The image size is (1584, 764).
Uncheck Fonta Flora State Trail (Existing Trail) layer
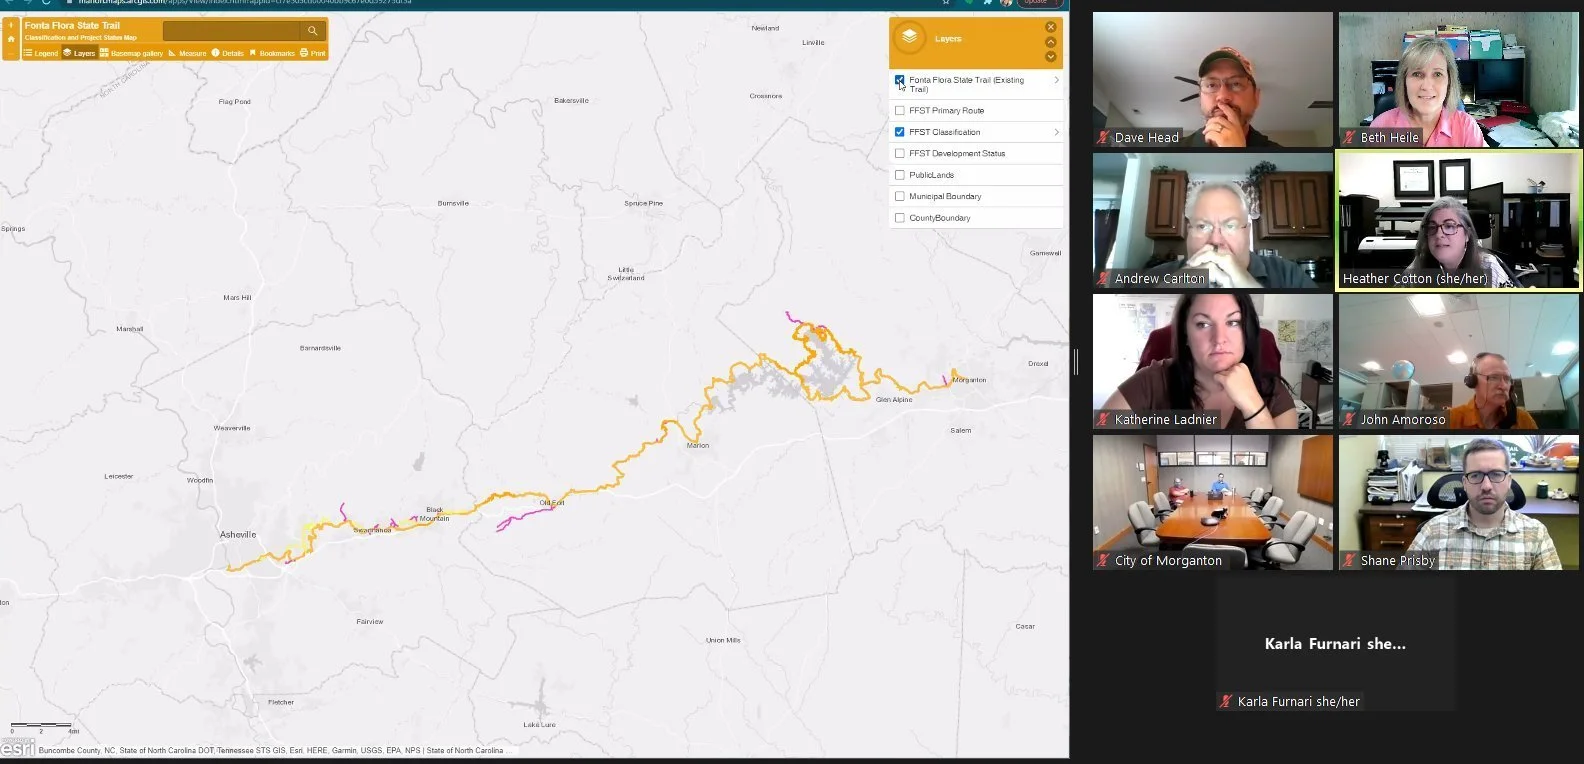pos(900,80)
